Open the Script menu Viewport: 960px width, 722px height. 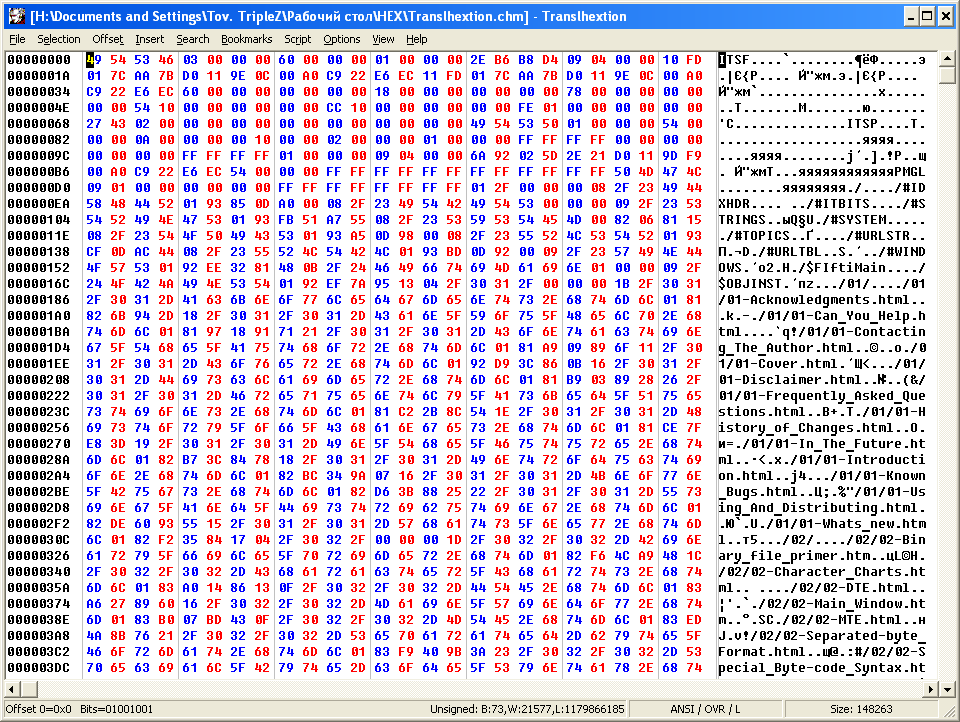point(298,39)
